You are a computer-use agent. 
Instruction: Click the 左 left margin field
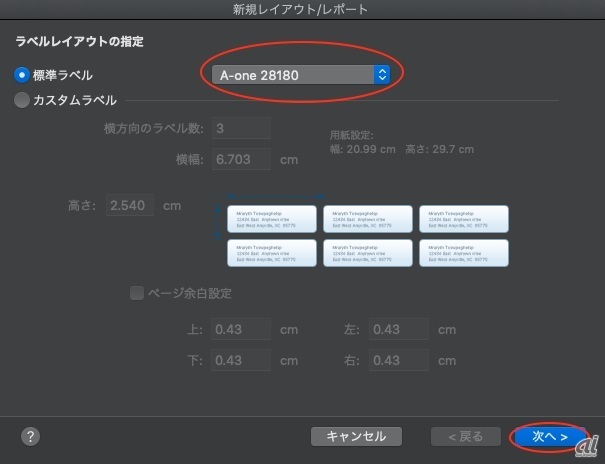pyautogui.click(x=399, y=330)
